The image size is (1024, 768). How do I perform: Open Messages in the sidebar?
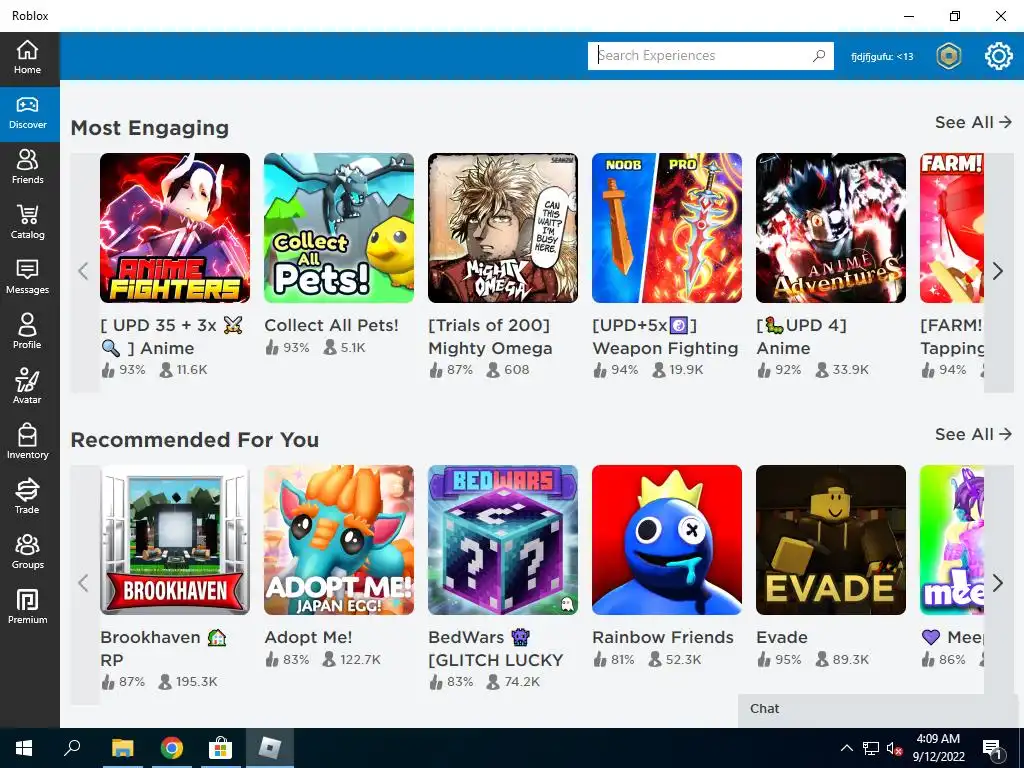(x=27, y=278)
